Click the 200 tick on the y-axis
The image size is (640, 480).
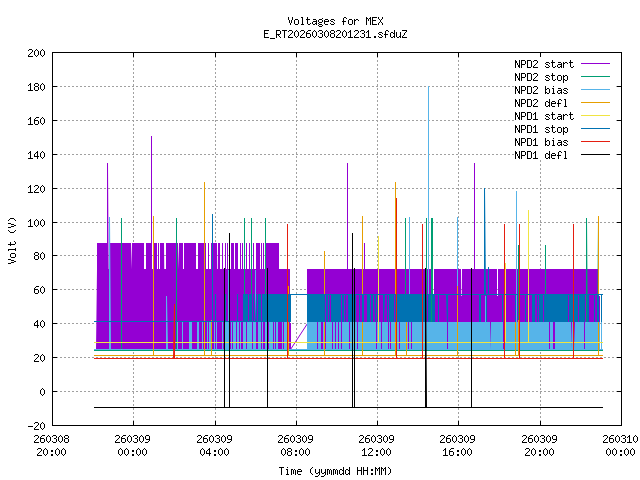pyautogui.click(x=35, y=53)
